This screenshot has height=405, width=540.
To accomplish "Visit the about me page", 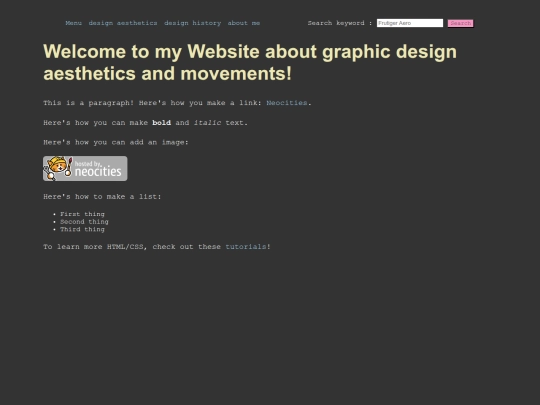I will [x=244, y=23].
